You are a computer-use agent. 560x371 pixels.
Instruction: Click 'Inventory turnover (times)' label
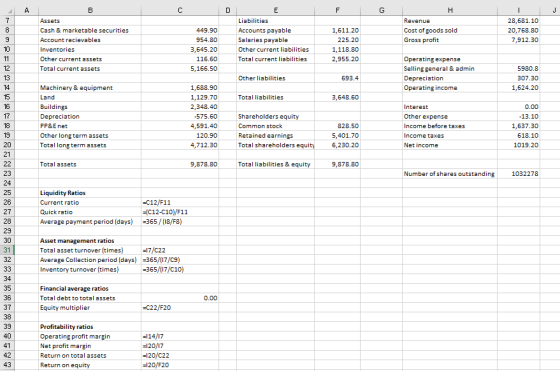pyautogui.click(x=79, y=269)
